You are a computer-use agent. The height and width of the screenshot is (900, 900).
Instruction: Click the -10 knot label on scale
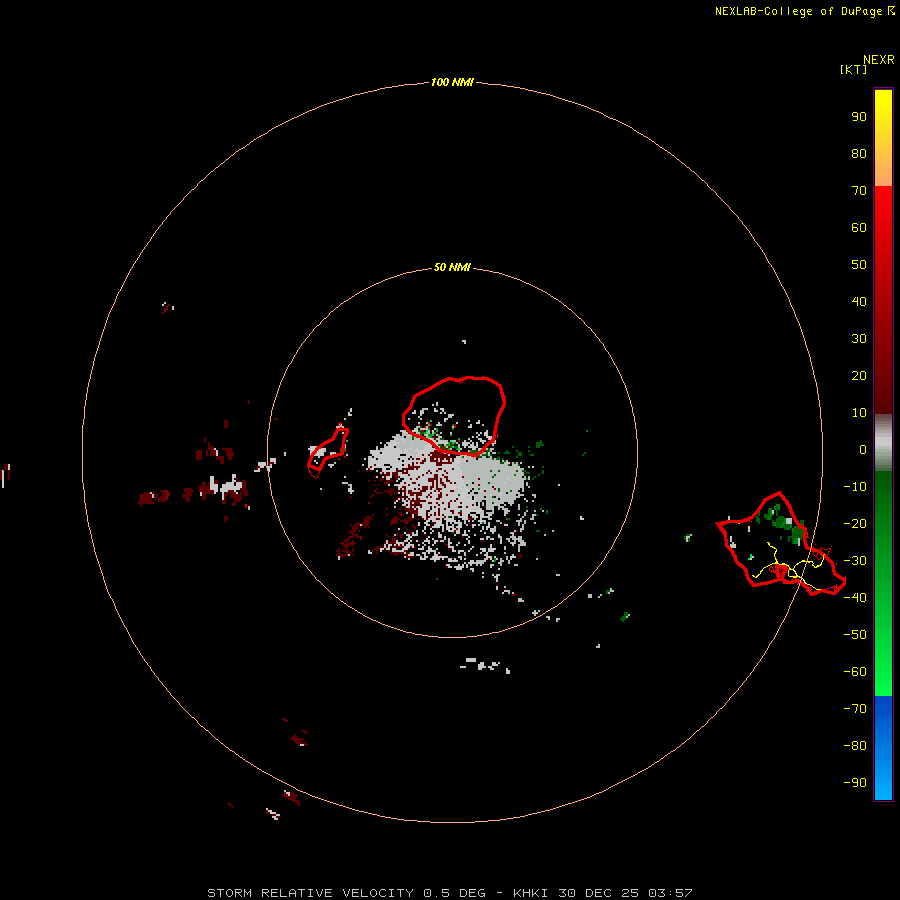tap(855, 487)
